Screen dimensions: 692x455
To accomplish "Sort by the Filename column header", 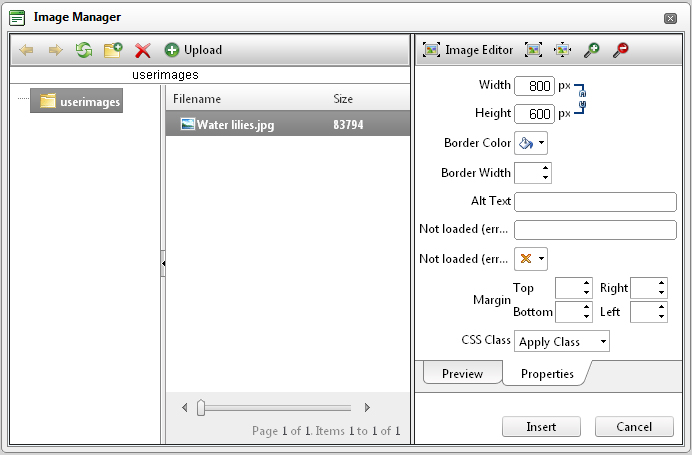I will tap(197, 99).
